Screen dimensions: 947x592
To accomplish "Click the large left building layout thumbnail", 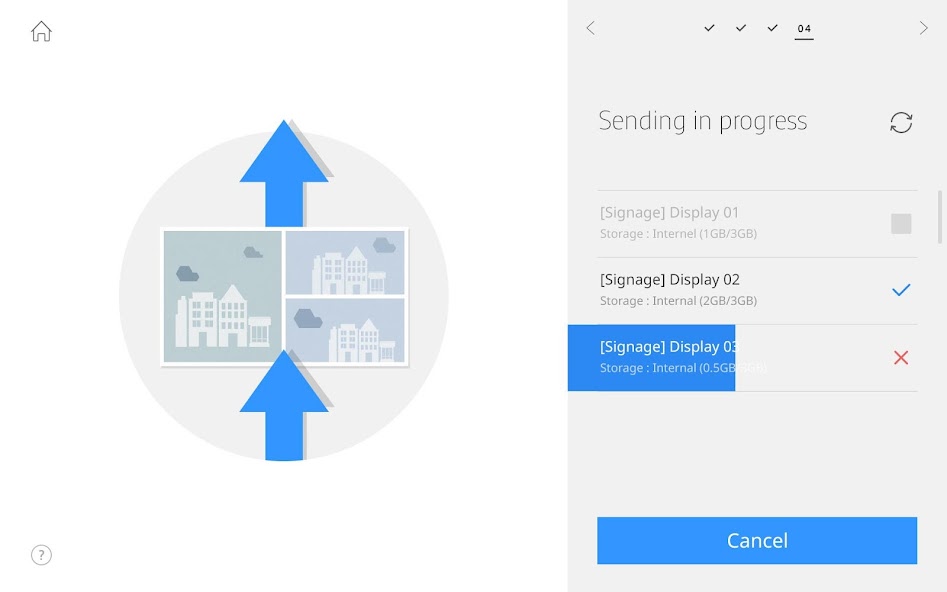I will (222, 296).
